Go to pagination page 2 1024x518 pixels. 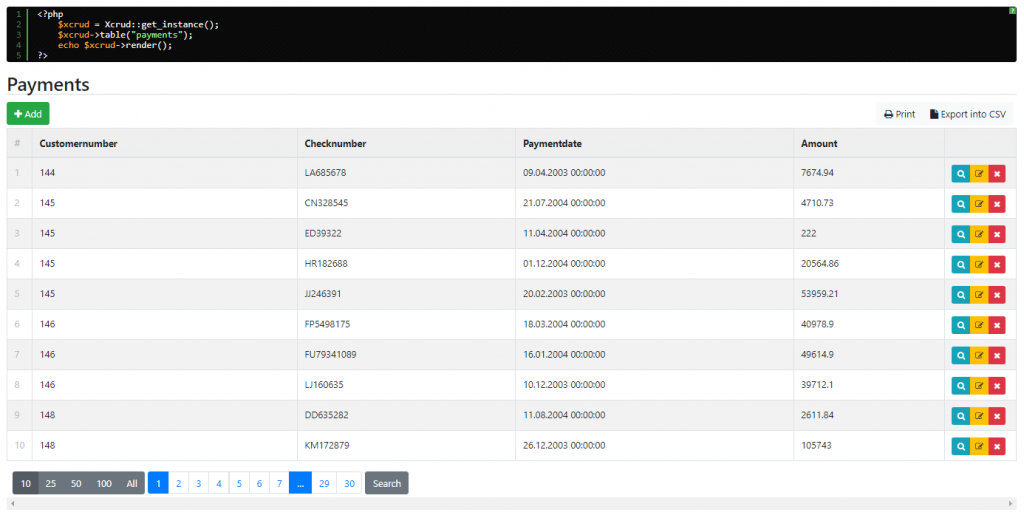click(178, 483)
